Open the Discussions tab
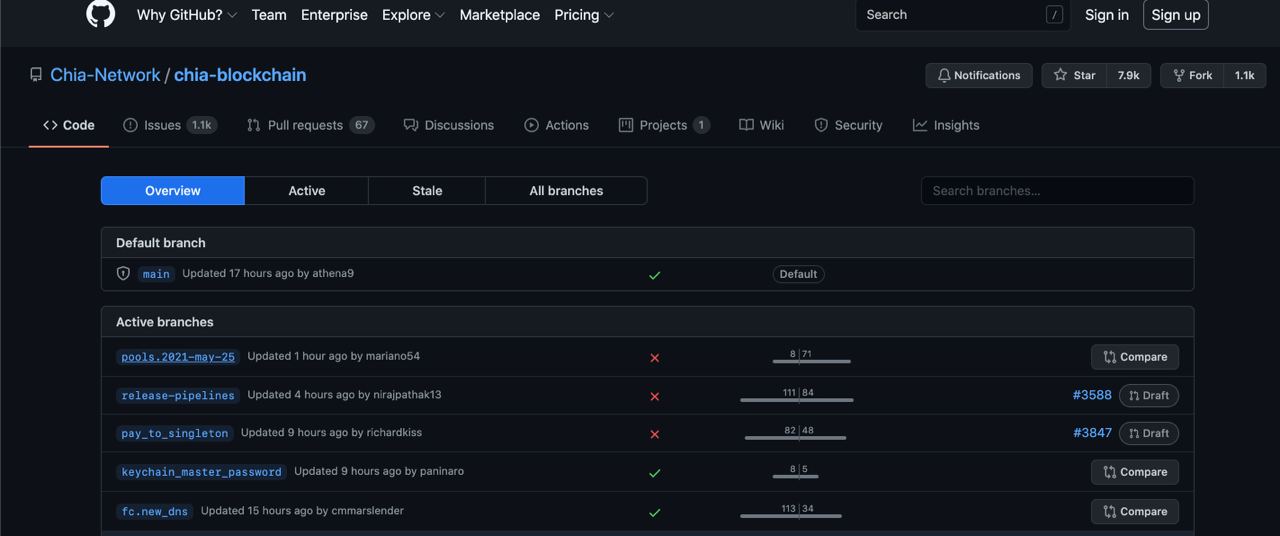The height and width of the screenshot is (536, 1280). point(449,125)
